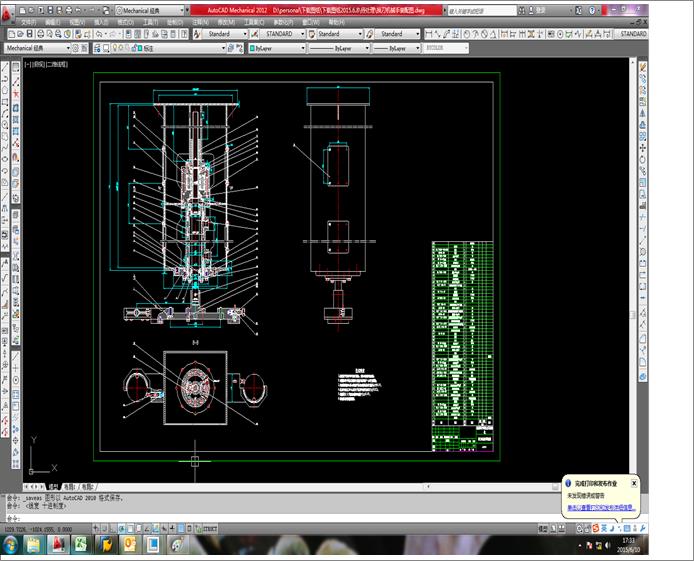This screenshot has height=561, width=694.
Task: Open the Text Style manager icon
Action: pos(197,34)
